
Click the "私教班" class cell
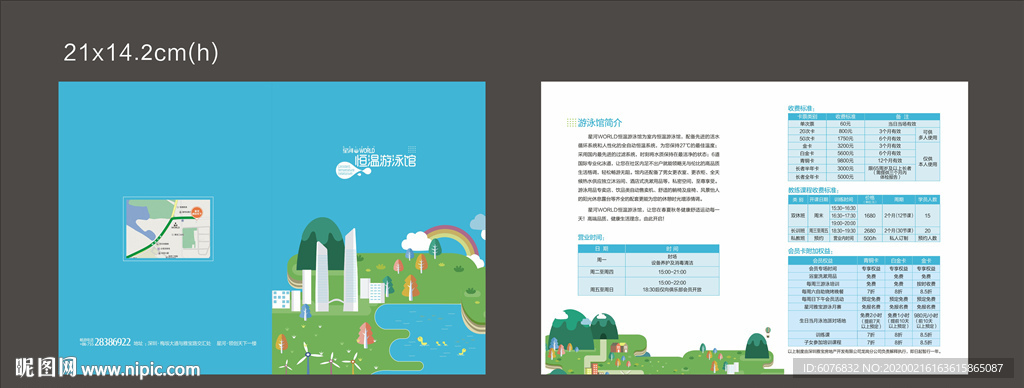[797, 238]
